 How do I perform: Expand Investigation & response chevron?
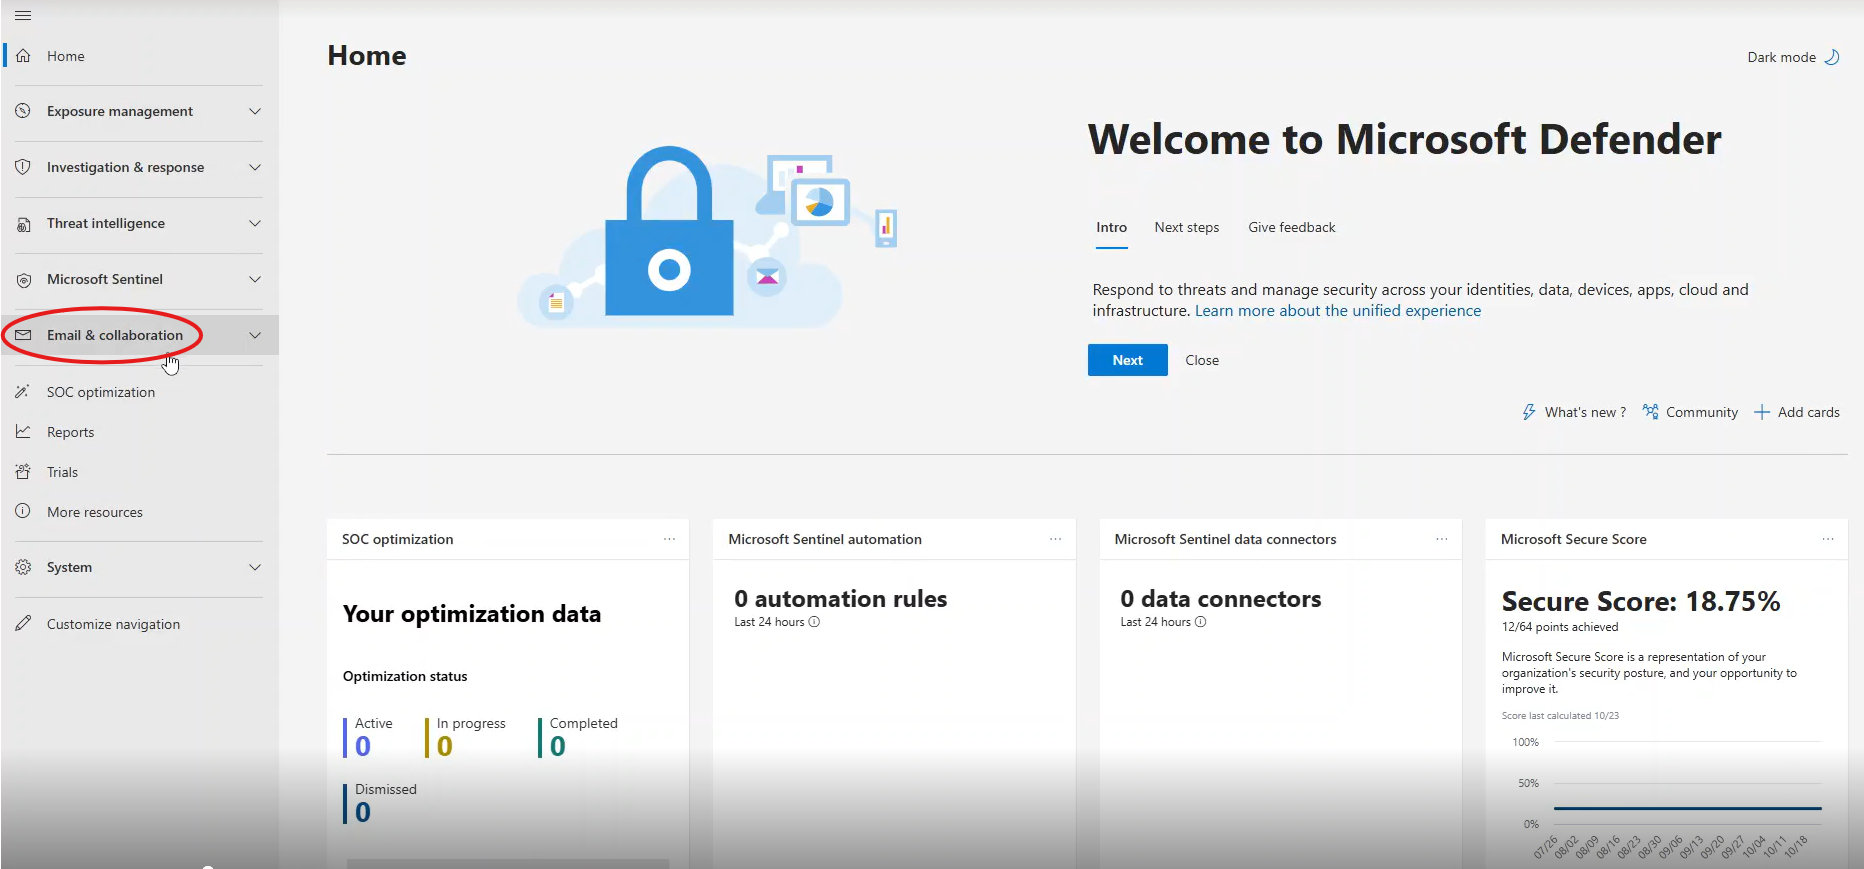pyautogui.click(x=255, y=167)
